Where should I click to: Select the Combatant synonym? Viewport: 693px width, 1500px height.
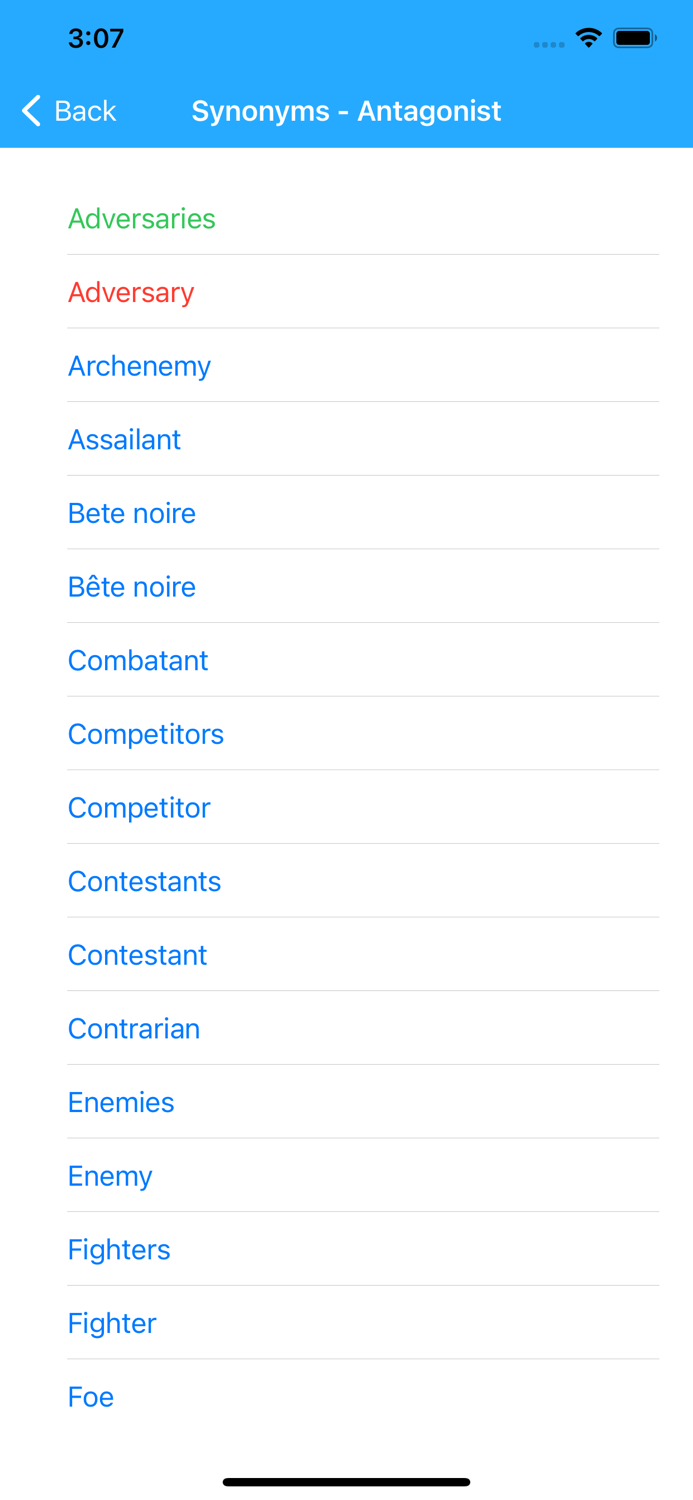138,661
